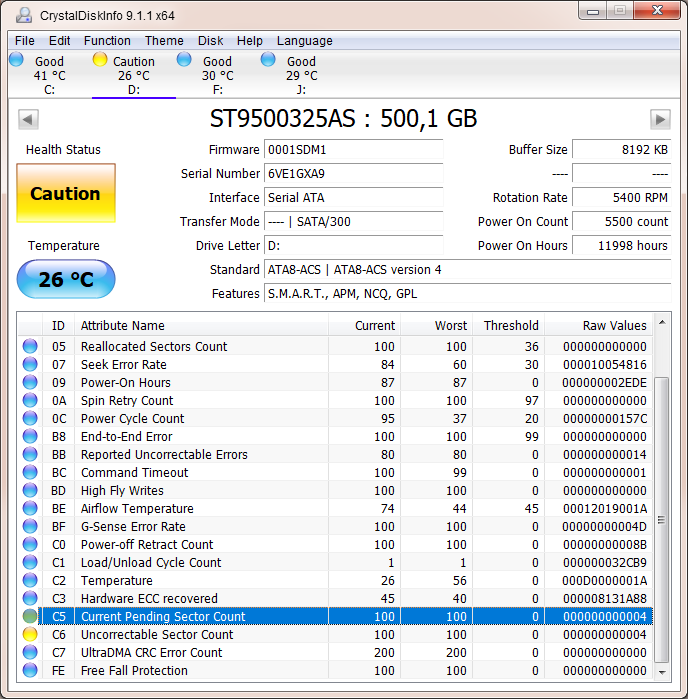Click the blue status icon for drive C:

pyautogui.click(x=16, y=59)
